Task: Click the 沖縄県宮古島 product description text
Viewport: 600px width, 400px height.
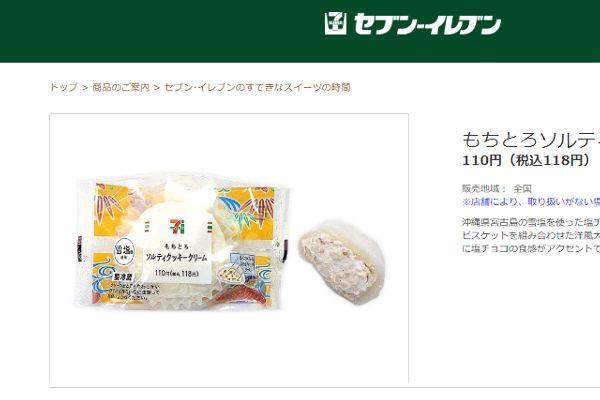Action: 531,235
